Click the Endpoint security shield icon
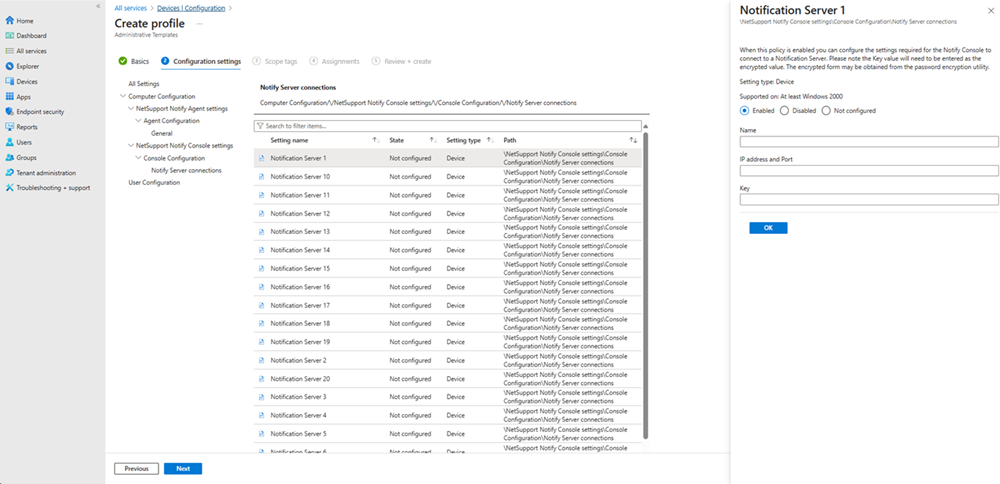 click(9, 112)
